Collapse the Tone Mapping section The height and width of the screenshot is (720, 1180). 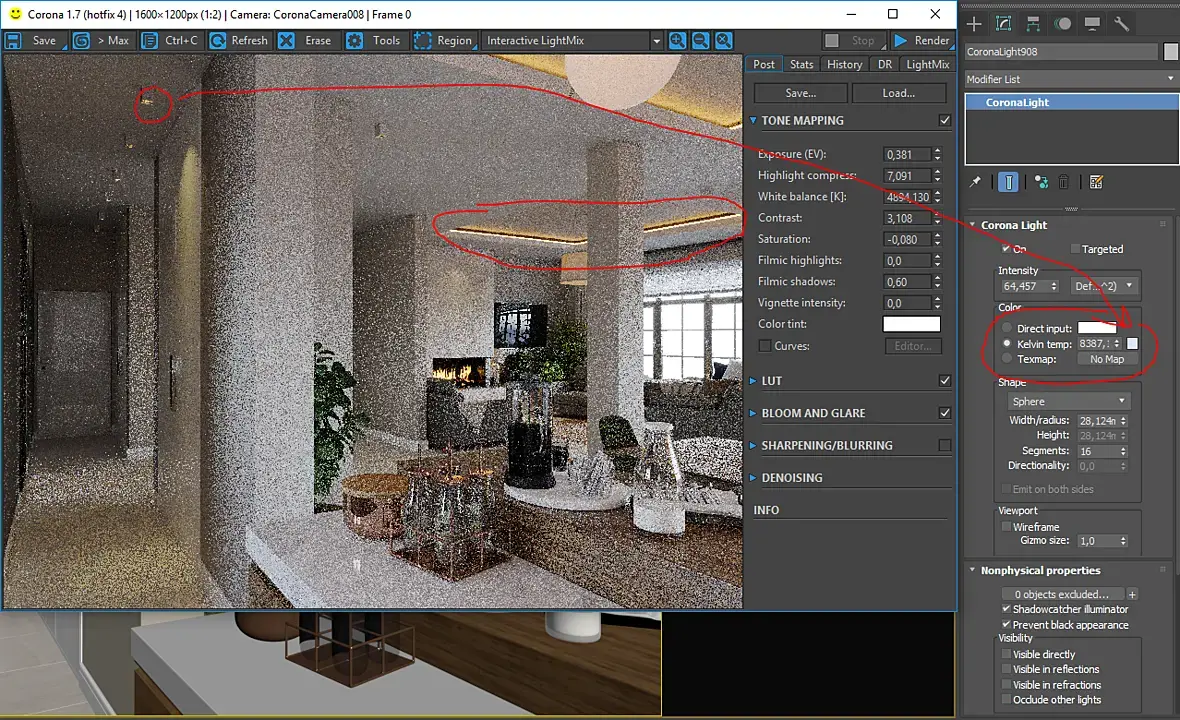point(753,120)
